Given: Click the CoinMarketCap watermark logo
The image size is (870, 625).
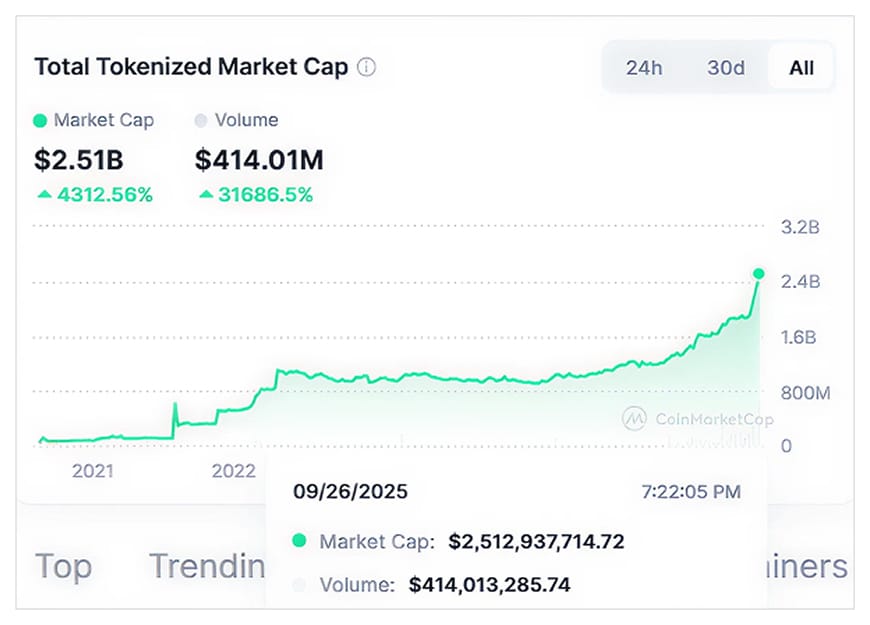Looking at the screenshot, I should point(634,419).
